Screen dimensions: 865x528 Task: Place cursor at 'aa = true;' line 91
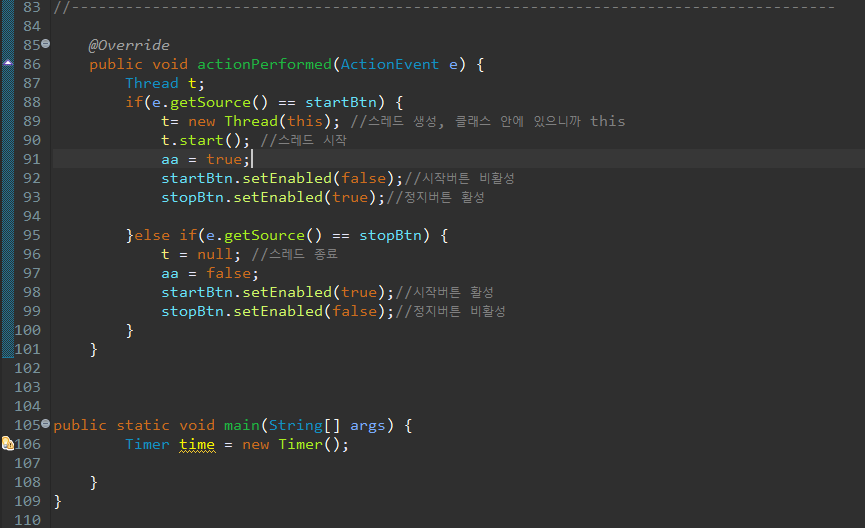tap(205, 159)
